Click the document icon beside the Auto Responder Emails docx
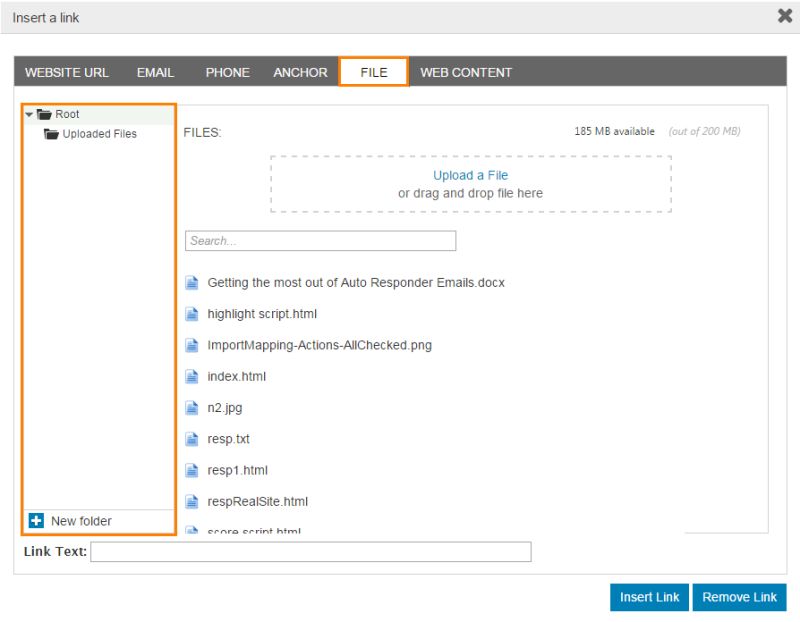 pyautogui.click(x=192, y=282)
